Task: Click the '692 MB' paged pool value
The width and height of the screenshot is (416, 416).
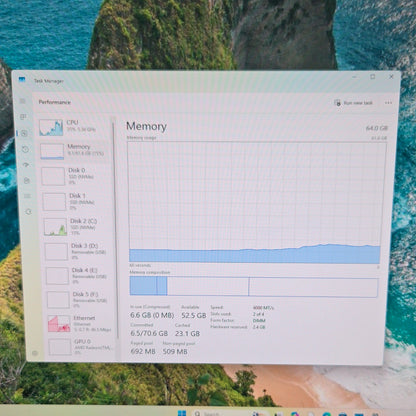Action: point(143,351)
